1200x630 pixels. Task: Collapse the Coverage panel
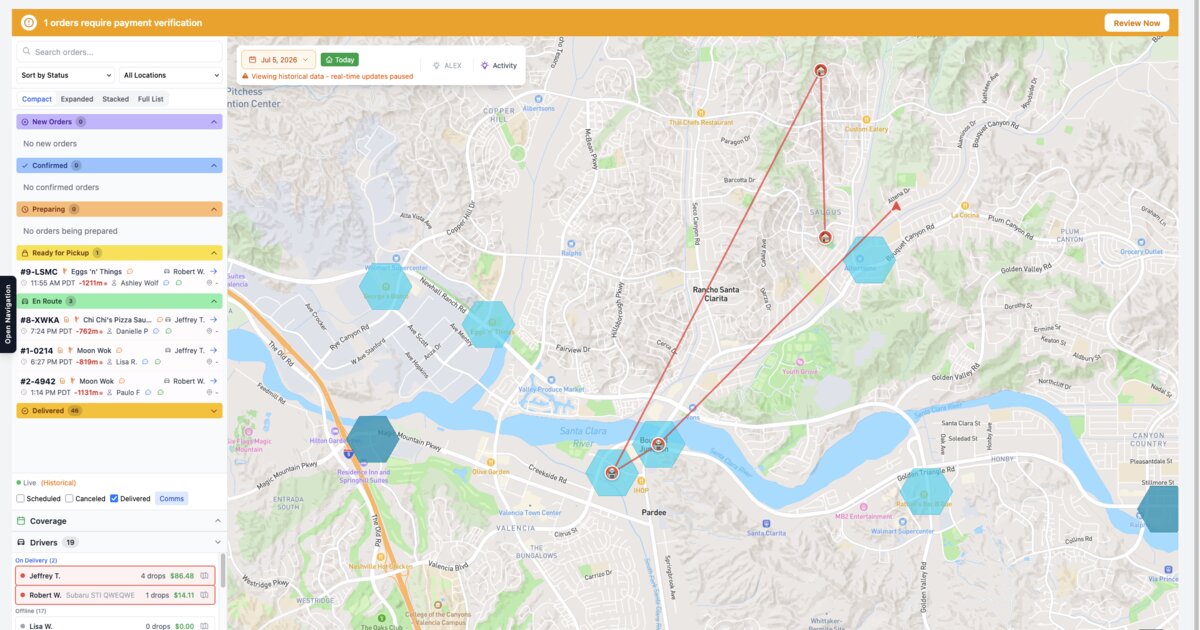217,521
